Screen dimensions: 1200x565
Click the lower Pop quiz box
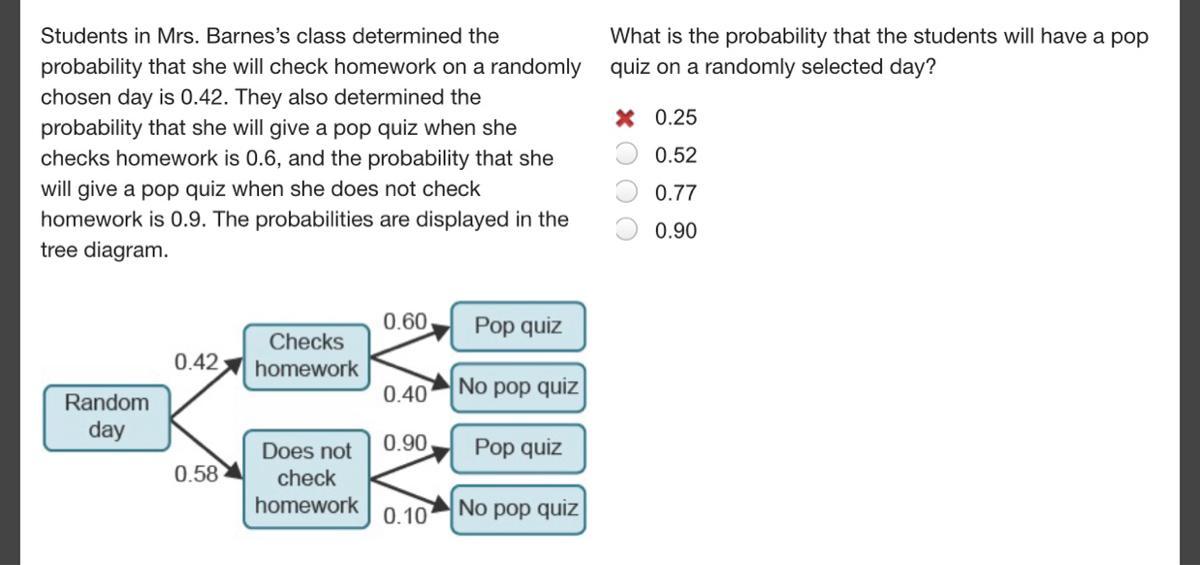tap(517, 447)
